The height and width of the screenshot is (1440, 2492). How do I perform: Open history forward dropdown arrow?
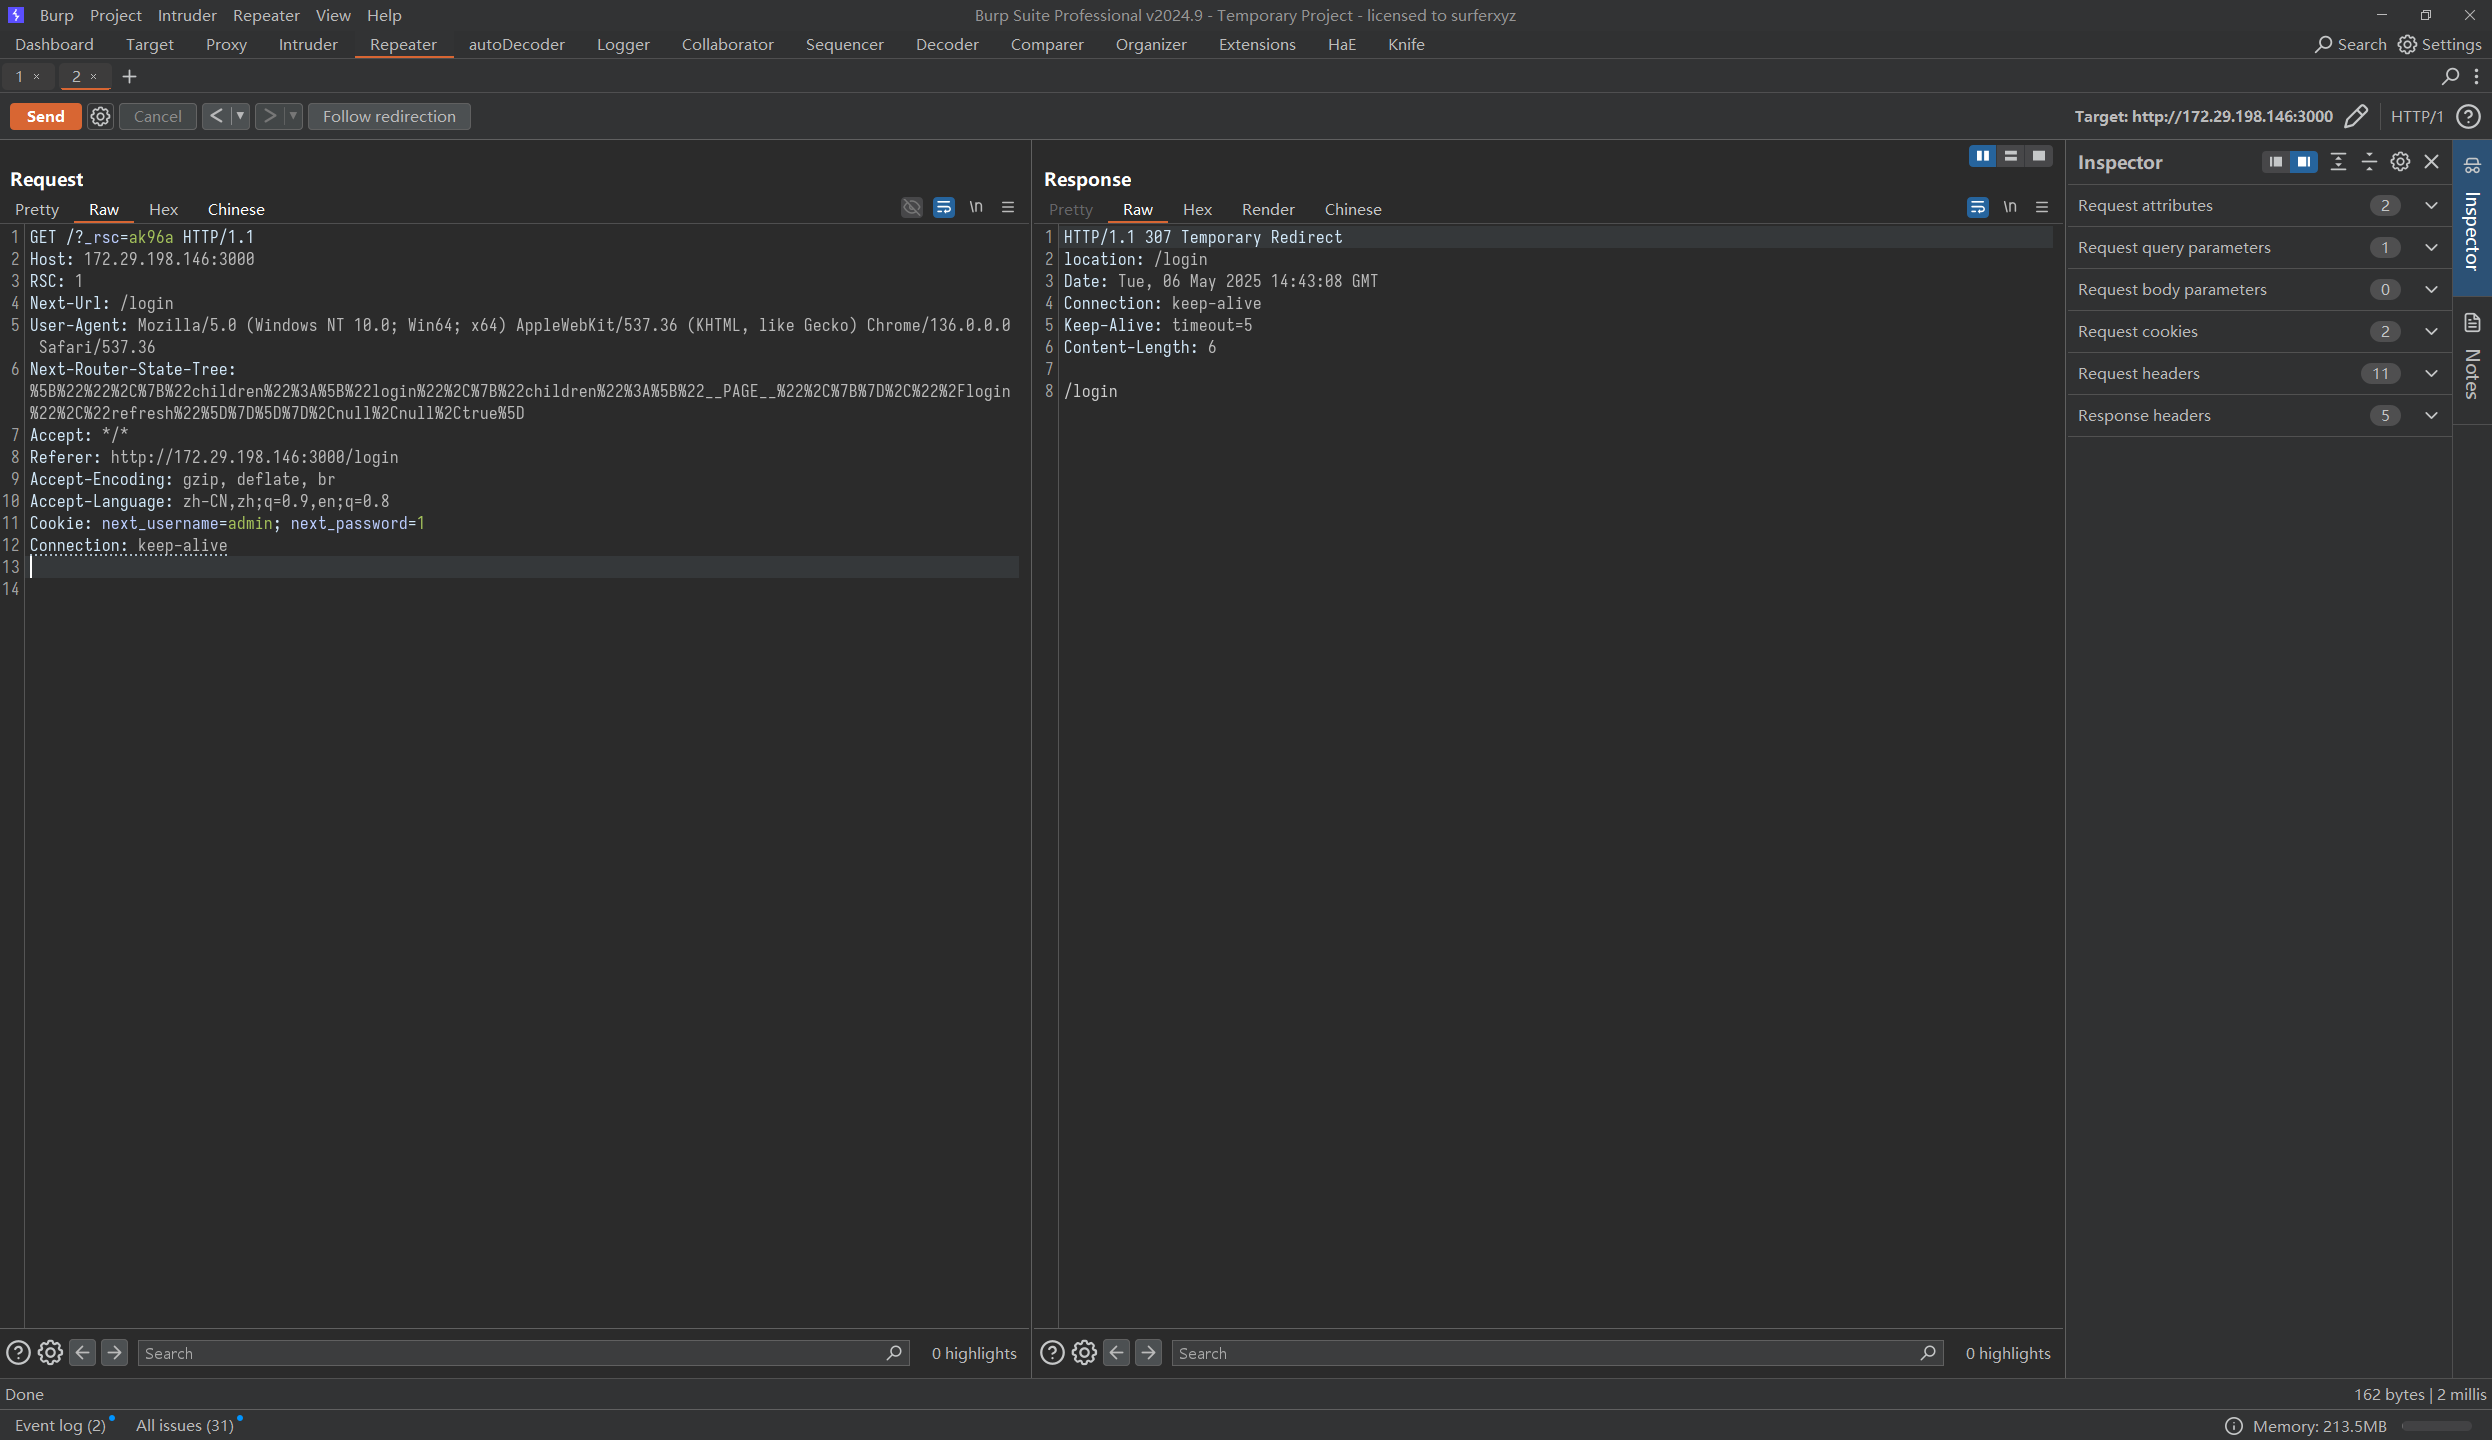point(293,116)
